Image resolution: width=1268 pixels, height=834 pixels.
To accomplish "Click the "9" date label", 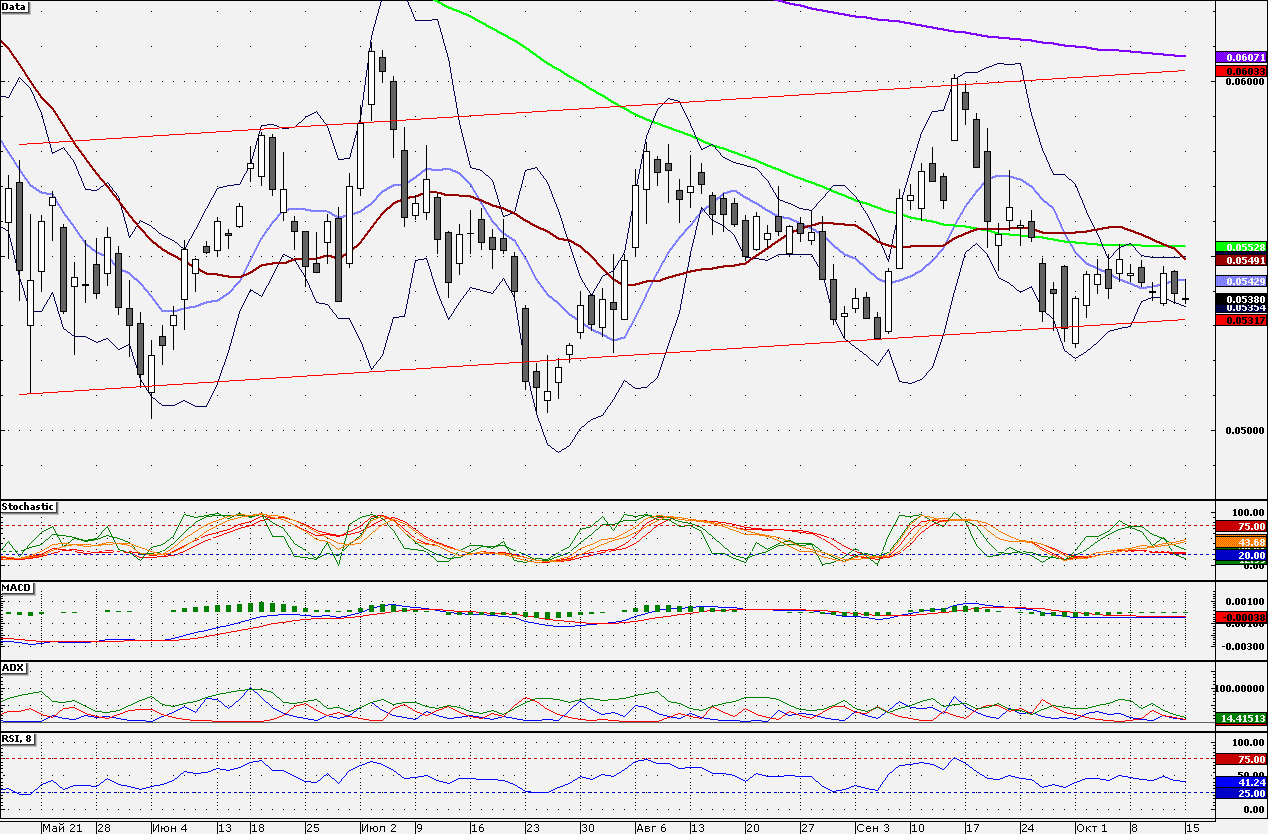I will click(421, 828).
